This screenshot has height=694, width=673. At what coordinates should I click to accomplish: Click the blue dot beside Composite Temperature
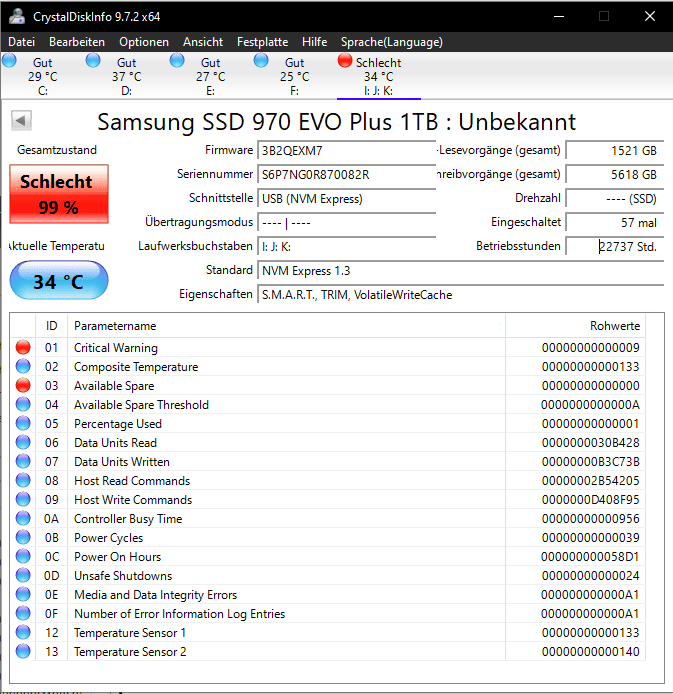pyautogui.click(x=23, y=366)
